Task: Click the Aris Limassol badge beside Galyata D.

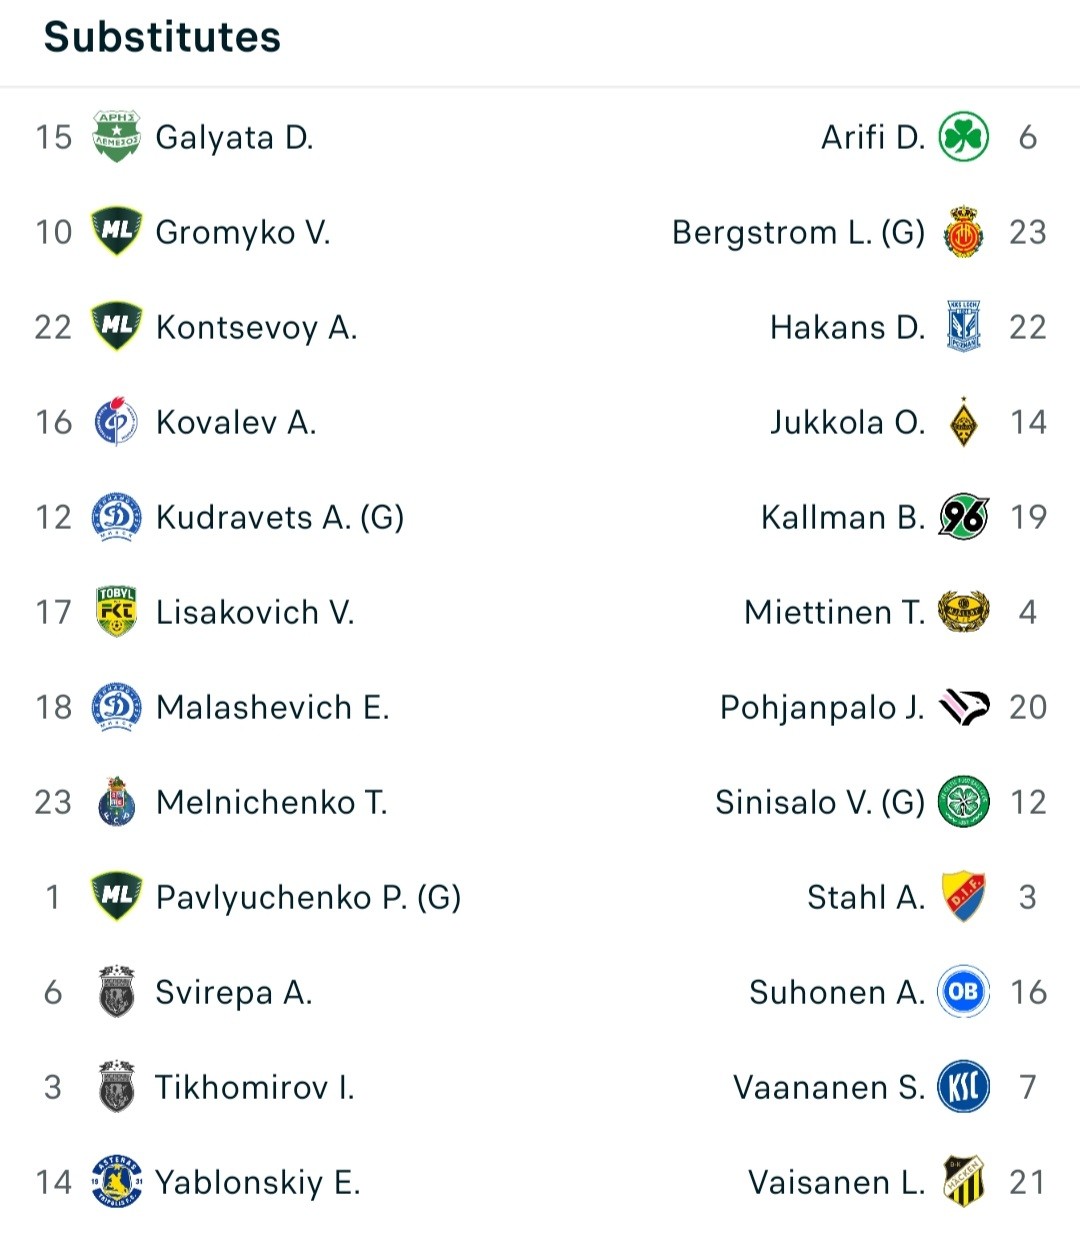Action: pyautogui.click(x=116, y=137)
